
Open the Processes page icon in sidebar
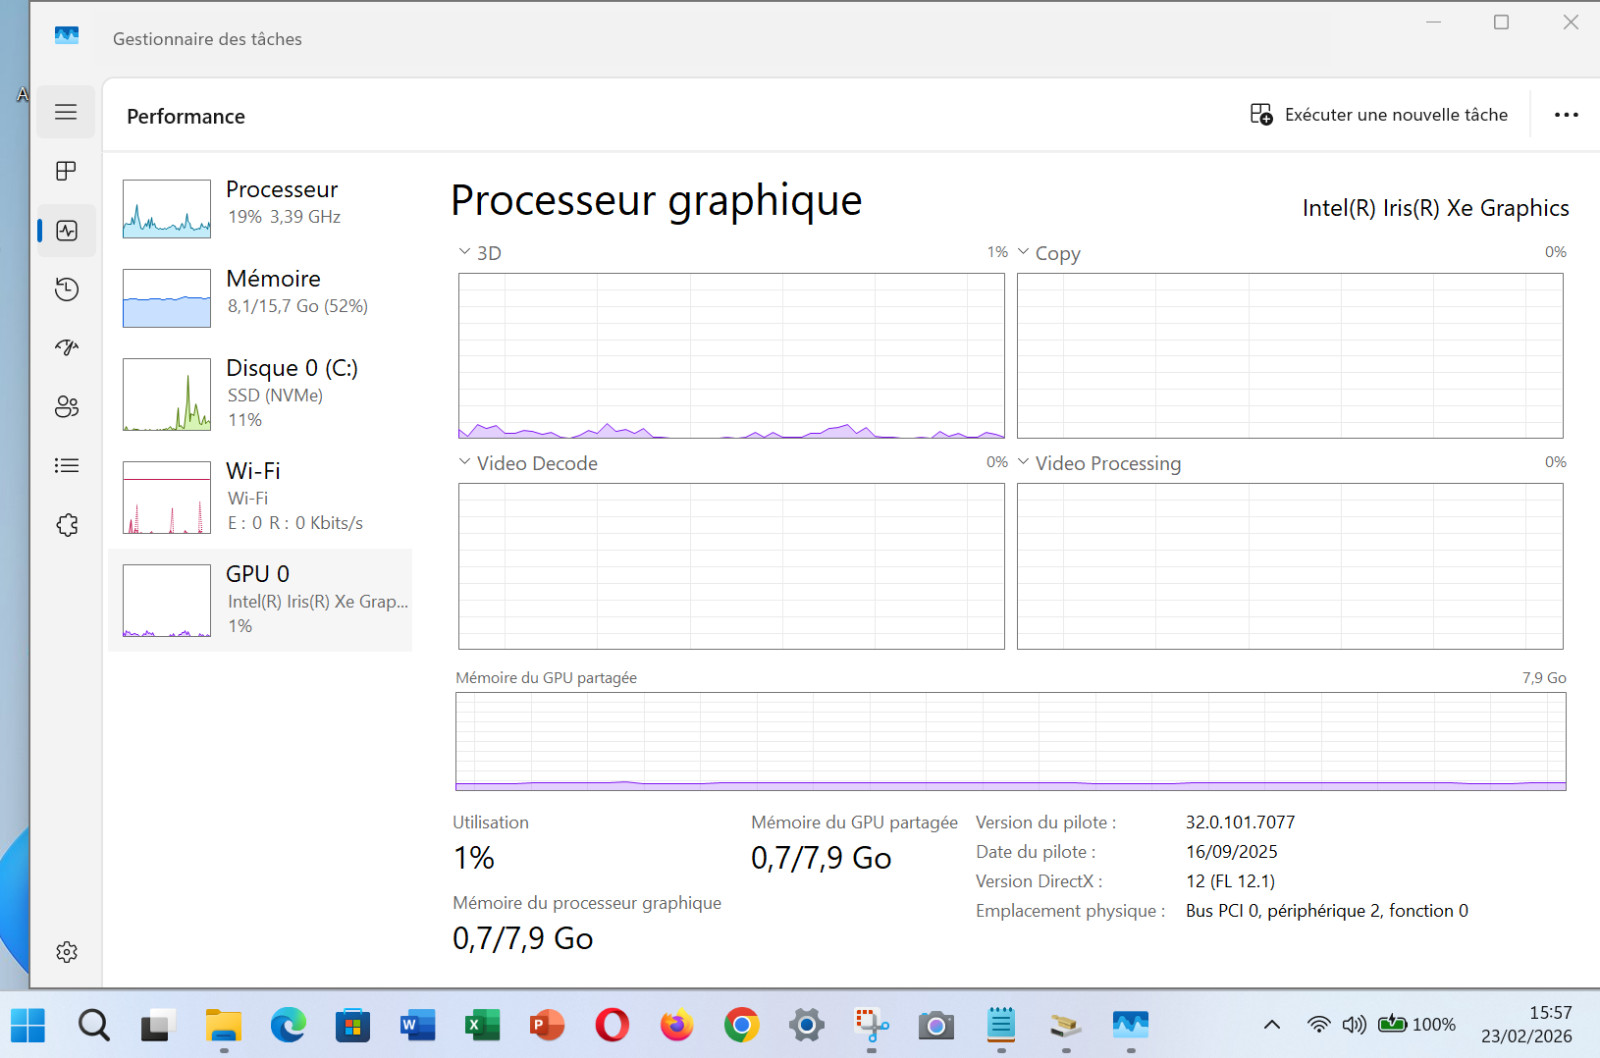[66, 171]
